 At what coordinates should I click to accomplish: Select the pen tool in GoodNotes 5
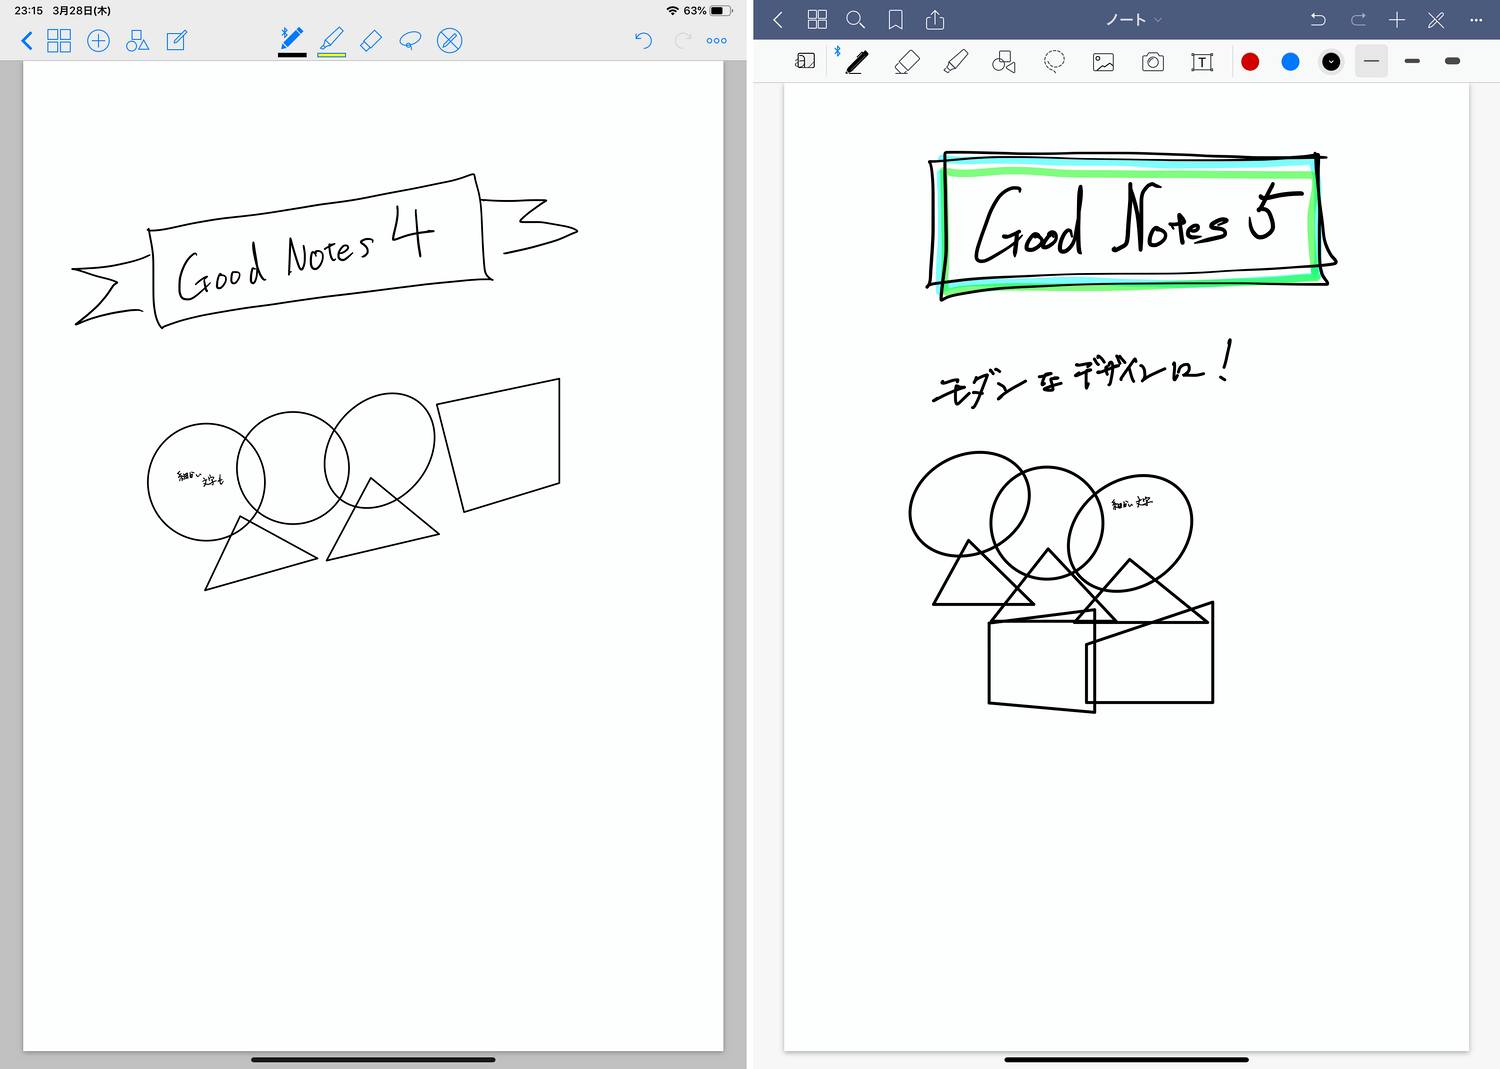coord(856,62)
